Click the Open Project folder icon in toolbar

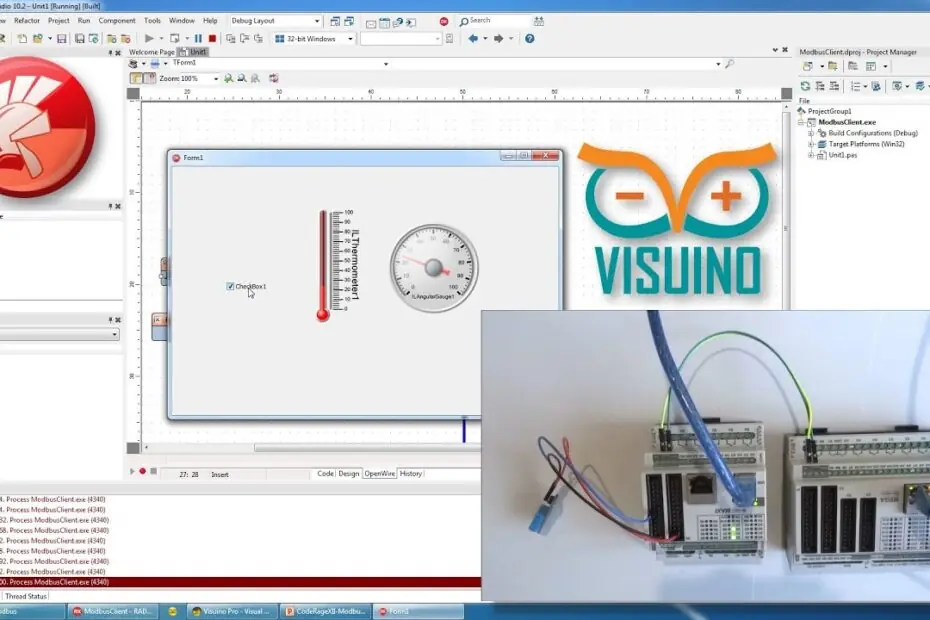[x=37, y=39]
